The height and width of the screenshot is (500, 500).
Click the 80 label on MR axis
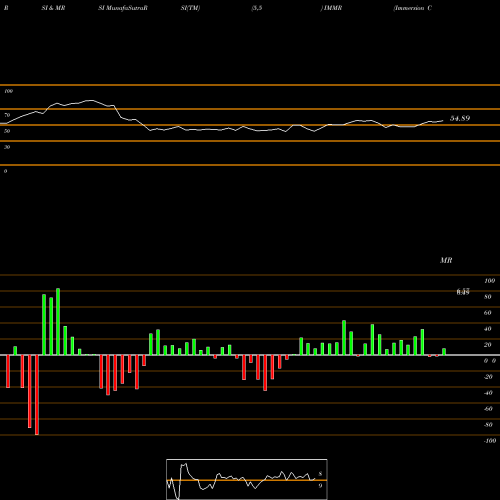[488, 297]
